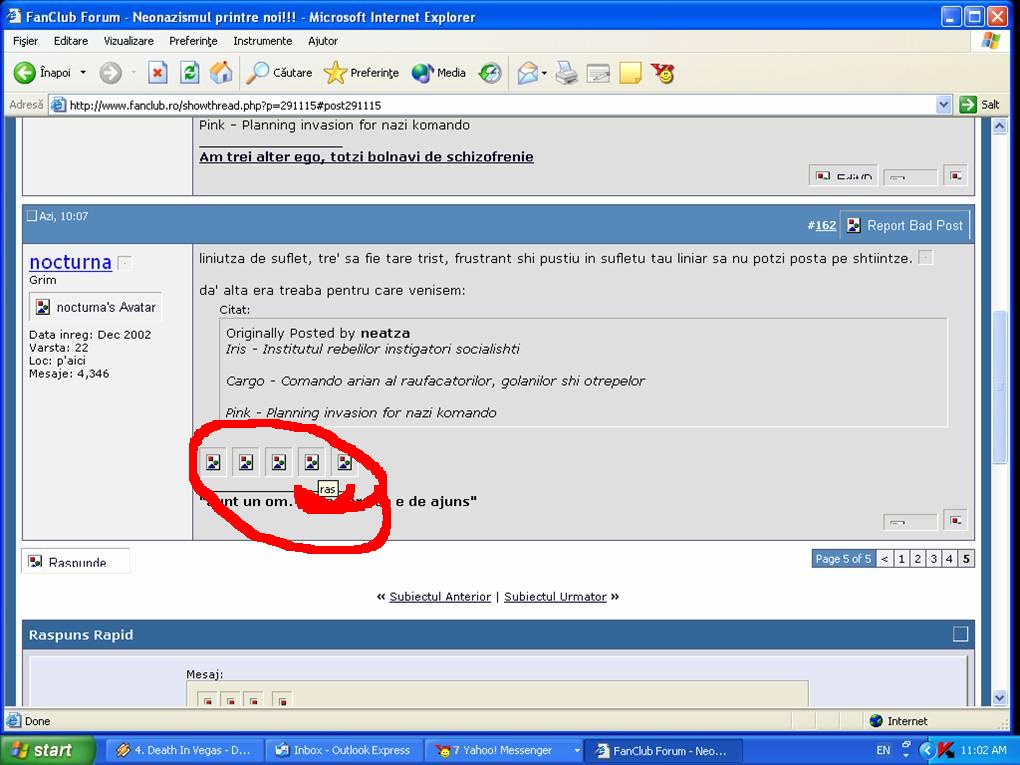Click the third broken smiley image in post
This screenshot has width=1020, height=765.
coord(278,462)
